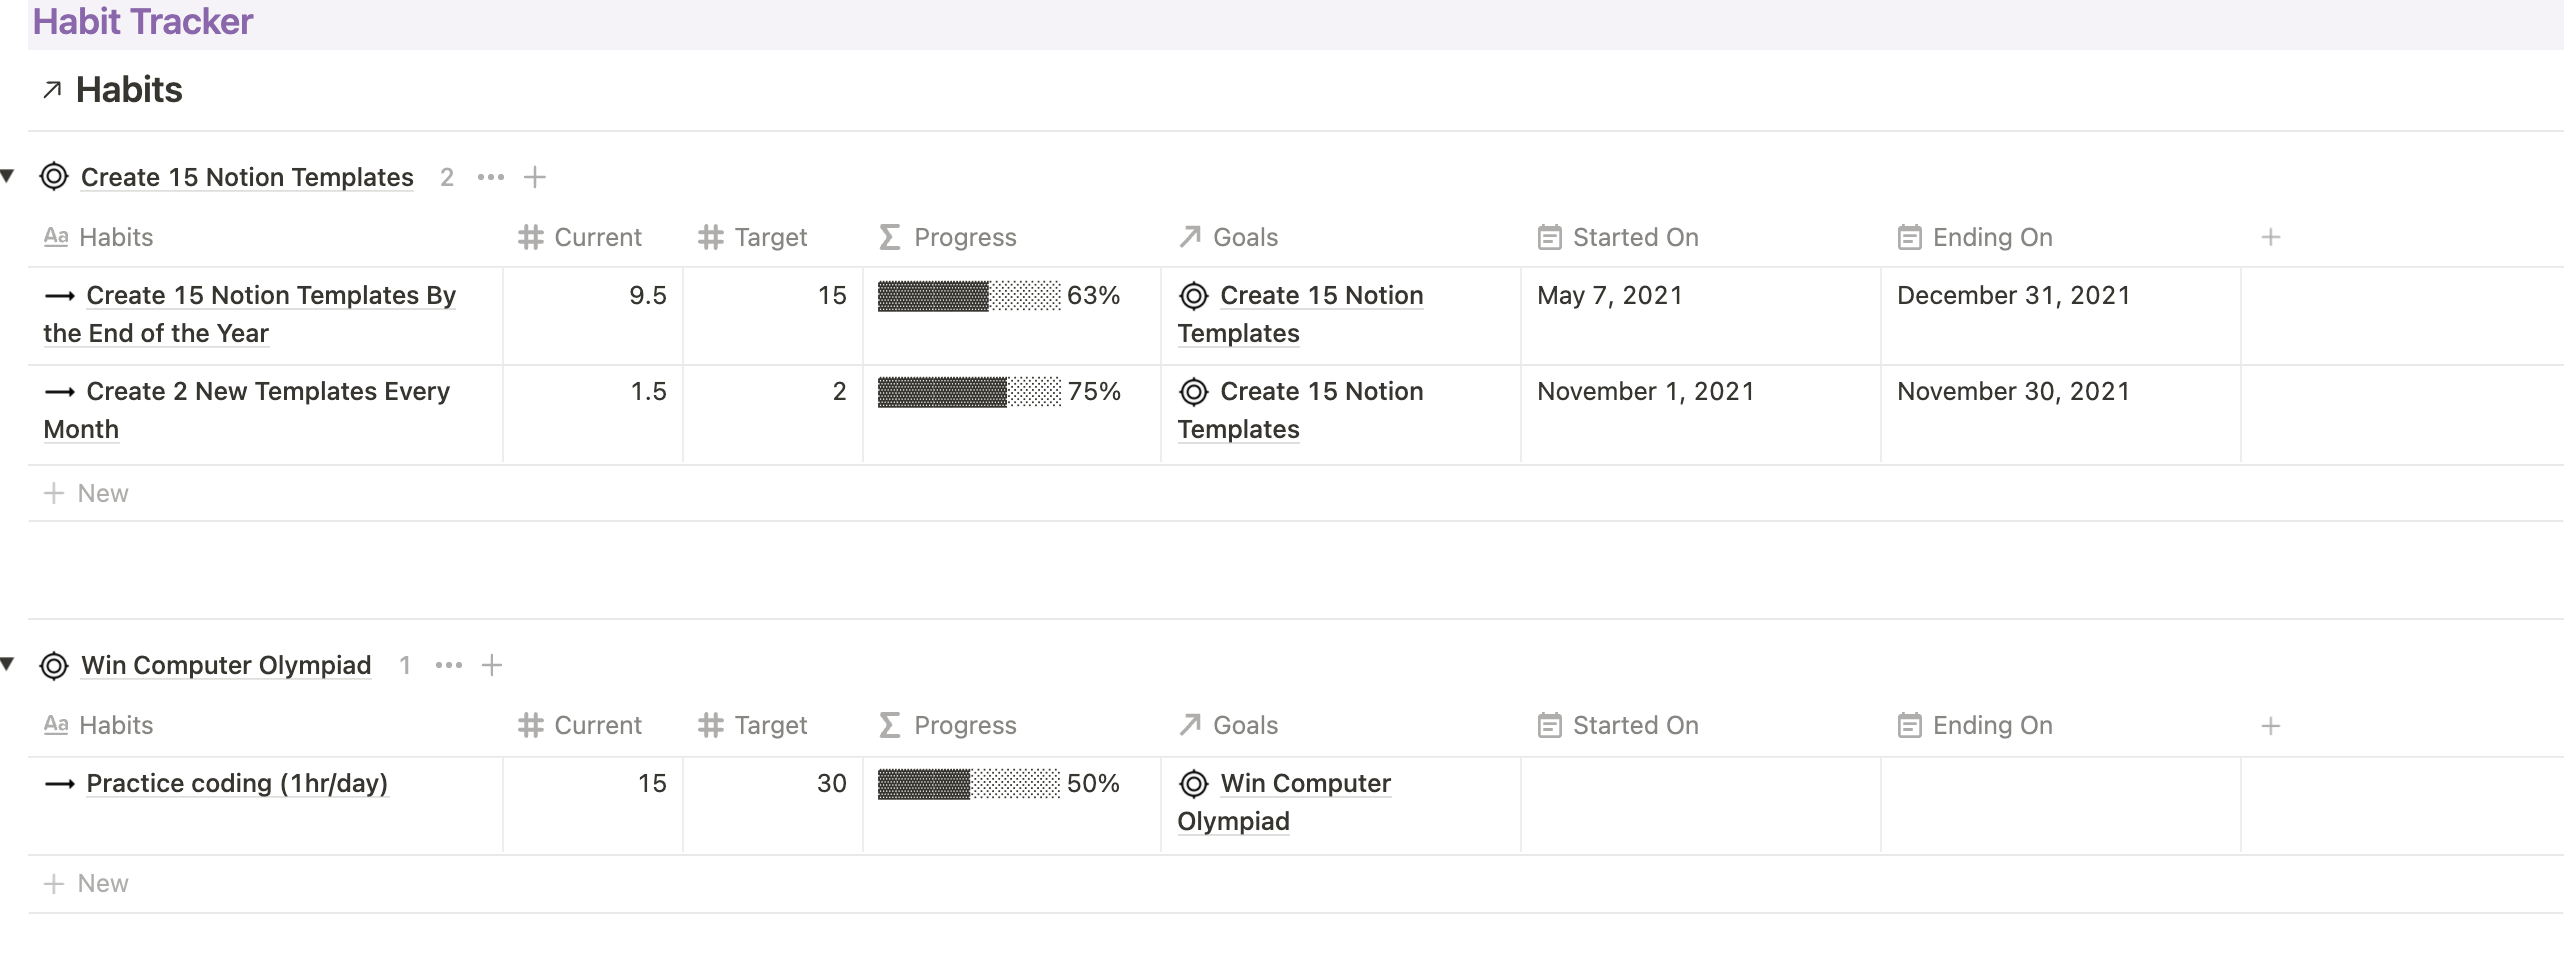Collapse the Win Computer Olympiad group
The height and width of the screenshot is (976, 2568).
pos(8,664)
